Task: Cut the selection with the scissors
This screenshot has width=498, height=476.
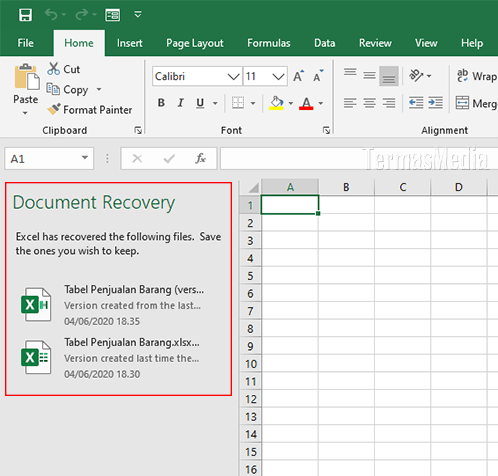Action: (x=63, y=69)
